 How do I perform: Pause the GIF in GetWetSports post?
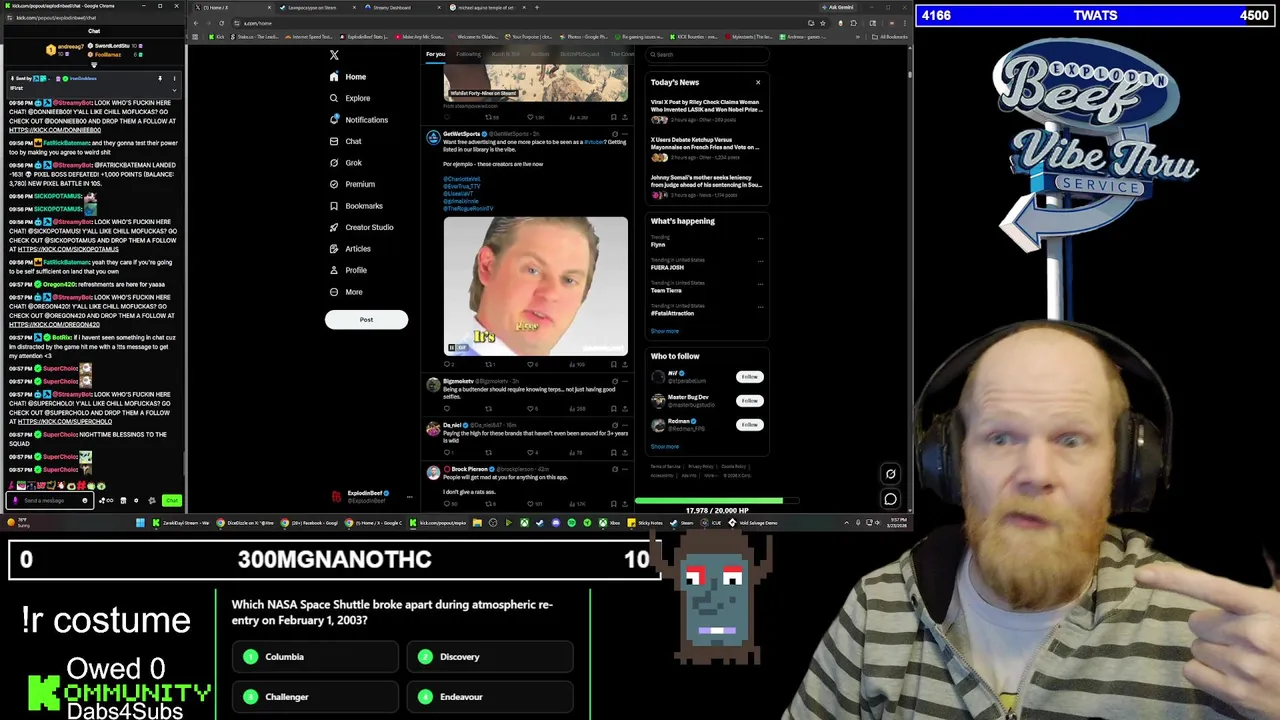(451, 348)
